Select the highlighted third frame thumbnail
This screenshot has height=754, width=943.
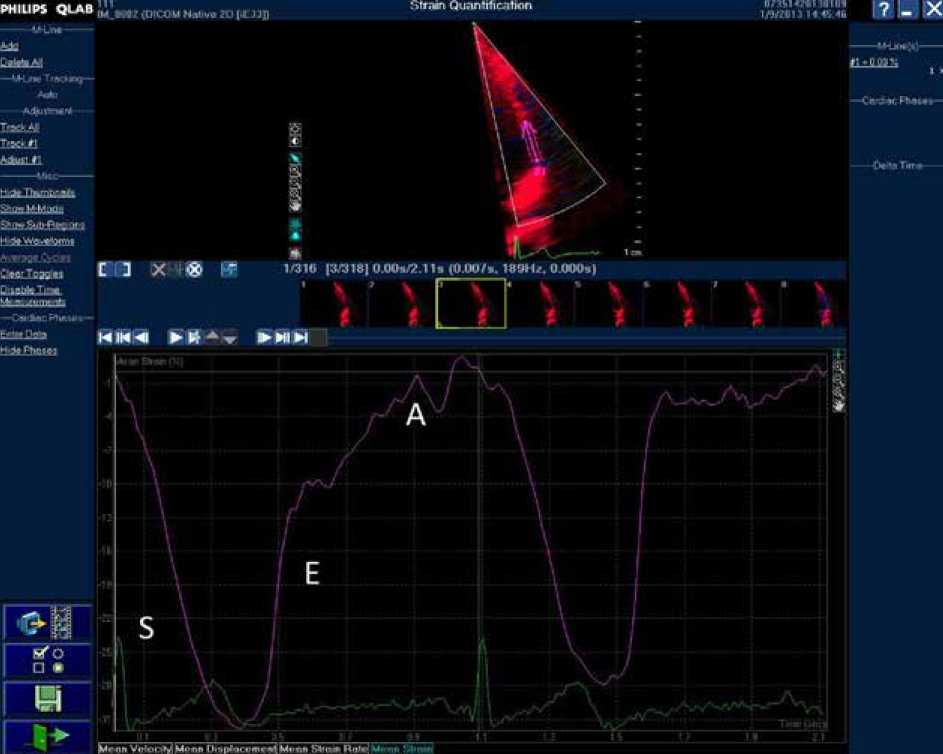pyautogui.click(x=471, y=304)
